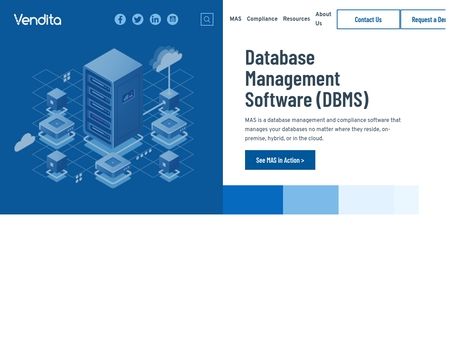Open the MAS menu item
Image resolution: width=450 pixels, height=360 pixels.
[x=235, y=19]
